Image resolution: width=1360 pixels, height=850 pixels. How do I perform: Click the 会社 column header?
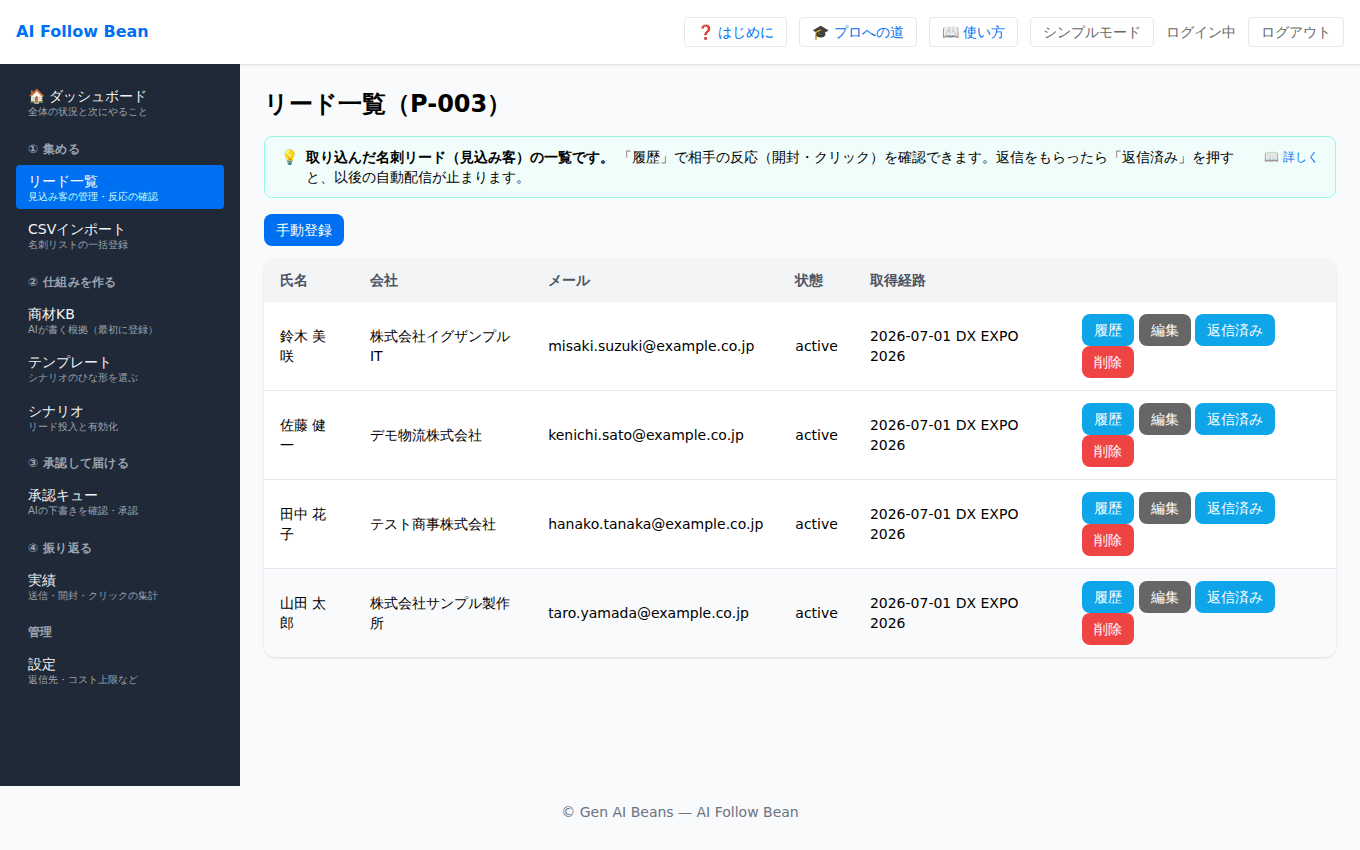click(x=384, y=280)
